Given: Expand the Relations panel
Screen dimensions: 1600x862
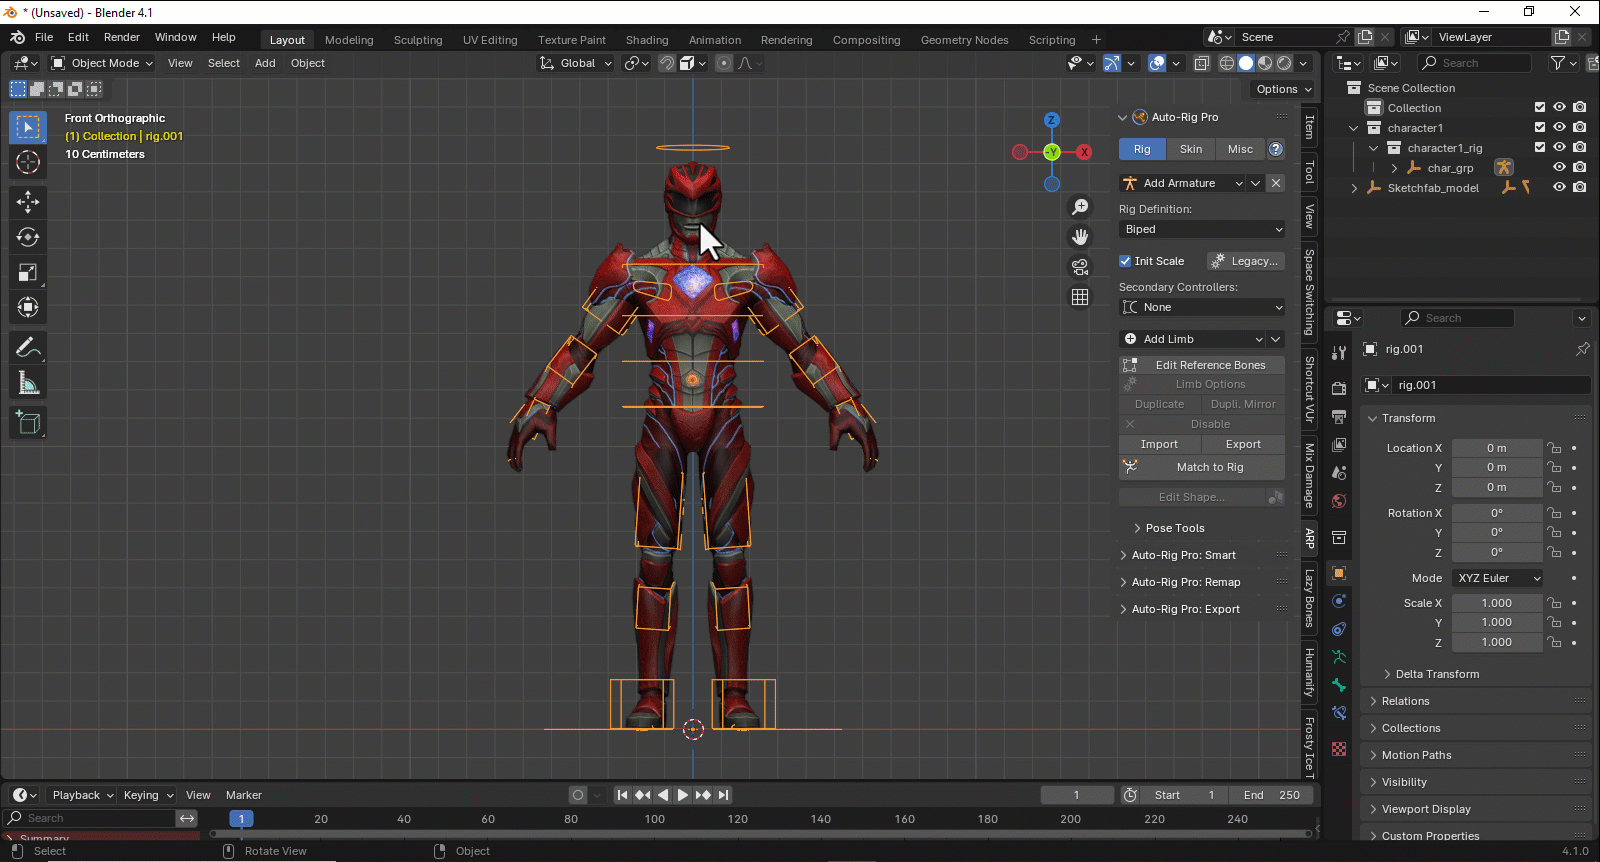Looking at the screenshot, I should tap(1405, 701).
